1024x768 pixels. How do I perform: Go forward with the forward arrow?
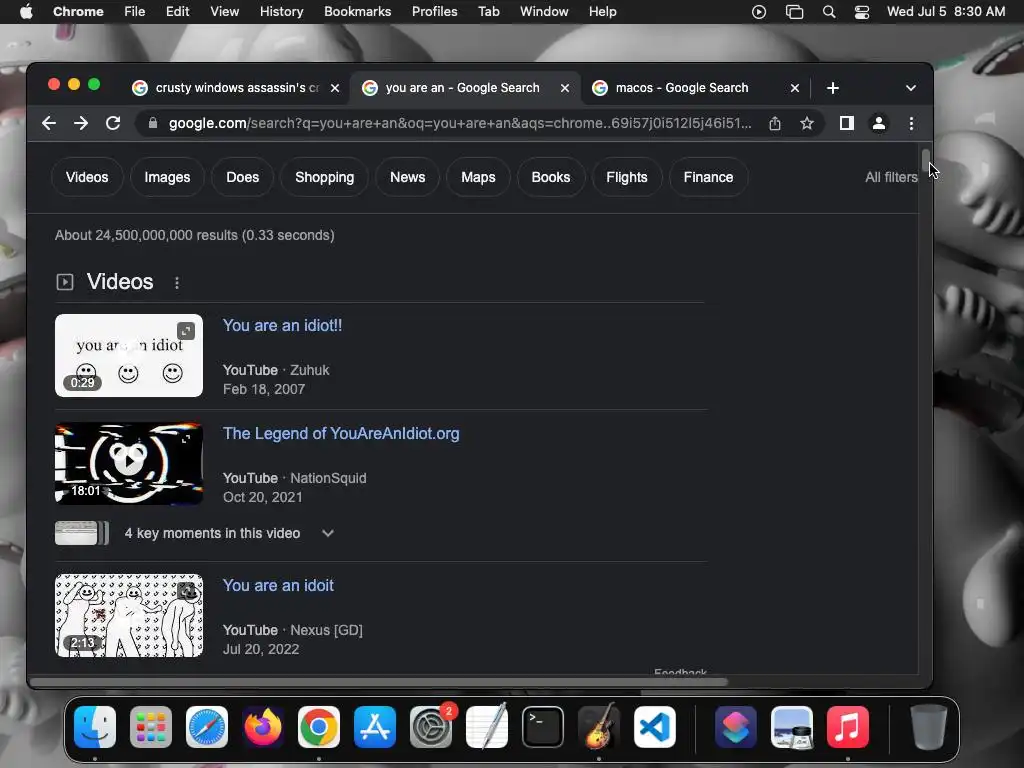coord(81,123)
